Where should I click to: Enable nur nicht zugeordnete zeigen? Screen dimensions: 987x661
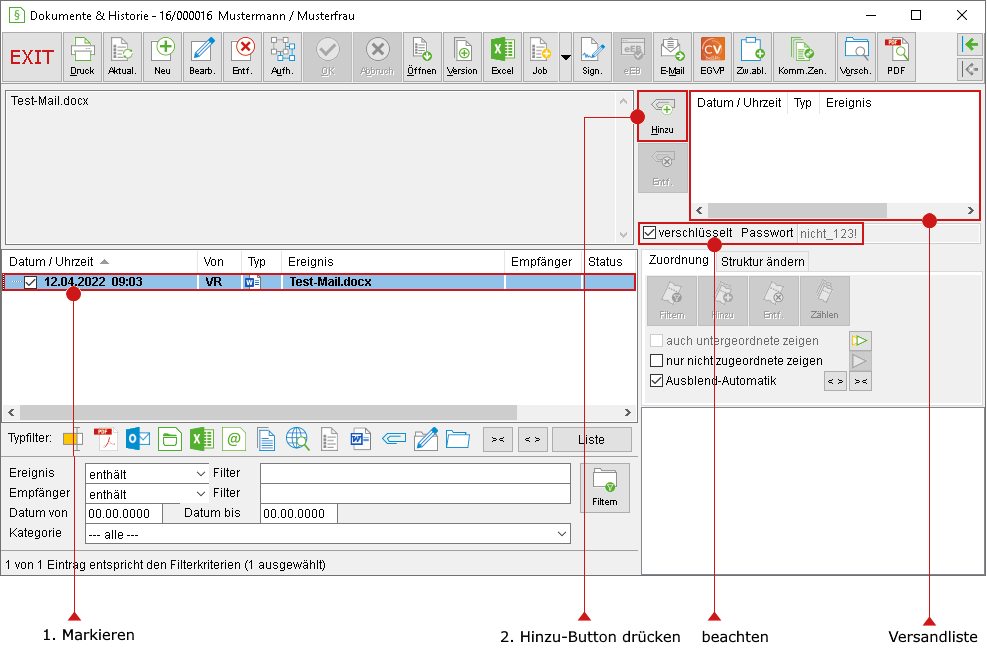[657, 361]
